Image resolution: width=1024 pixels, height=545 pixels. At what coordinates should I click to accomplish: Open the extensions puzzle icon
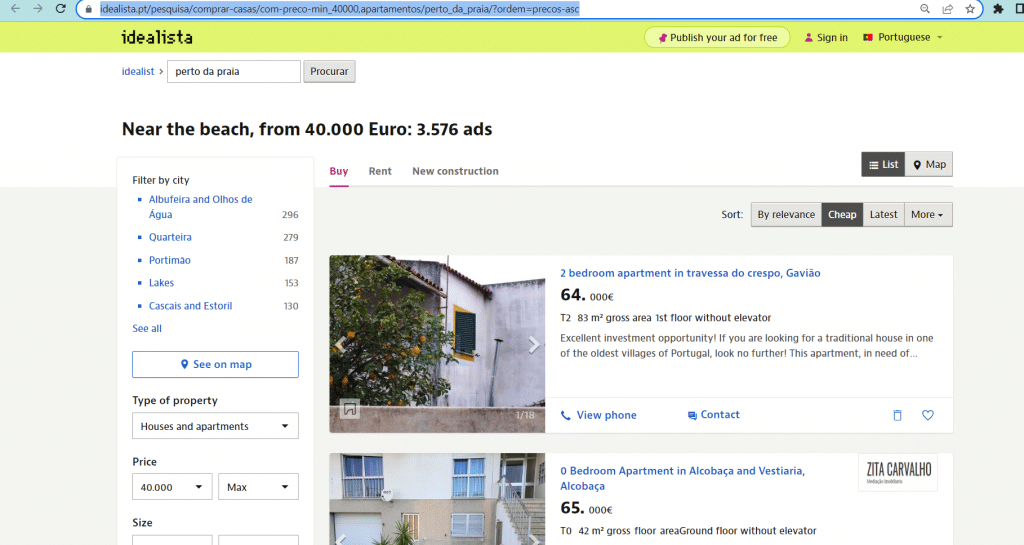point(998,9)
